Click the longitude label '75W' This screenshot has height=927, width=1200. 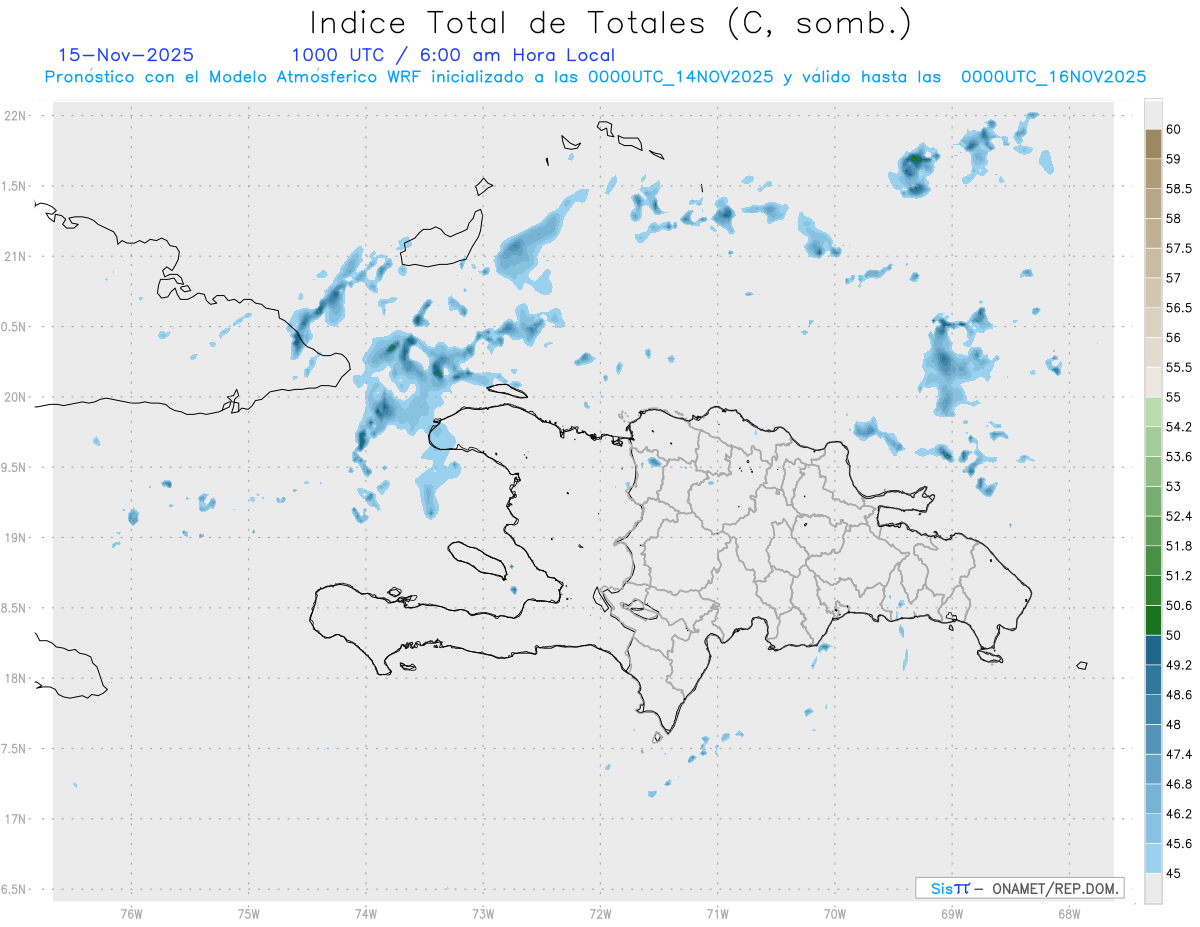coord(249,913)
